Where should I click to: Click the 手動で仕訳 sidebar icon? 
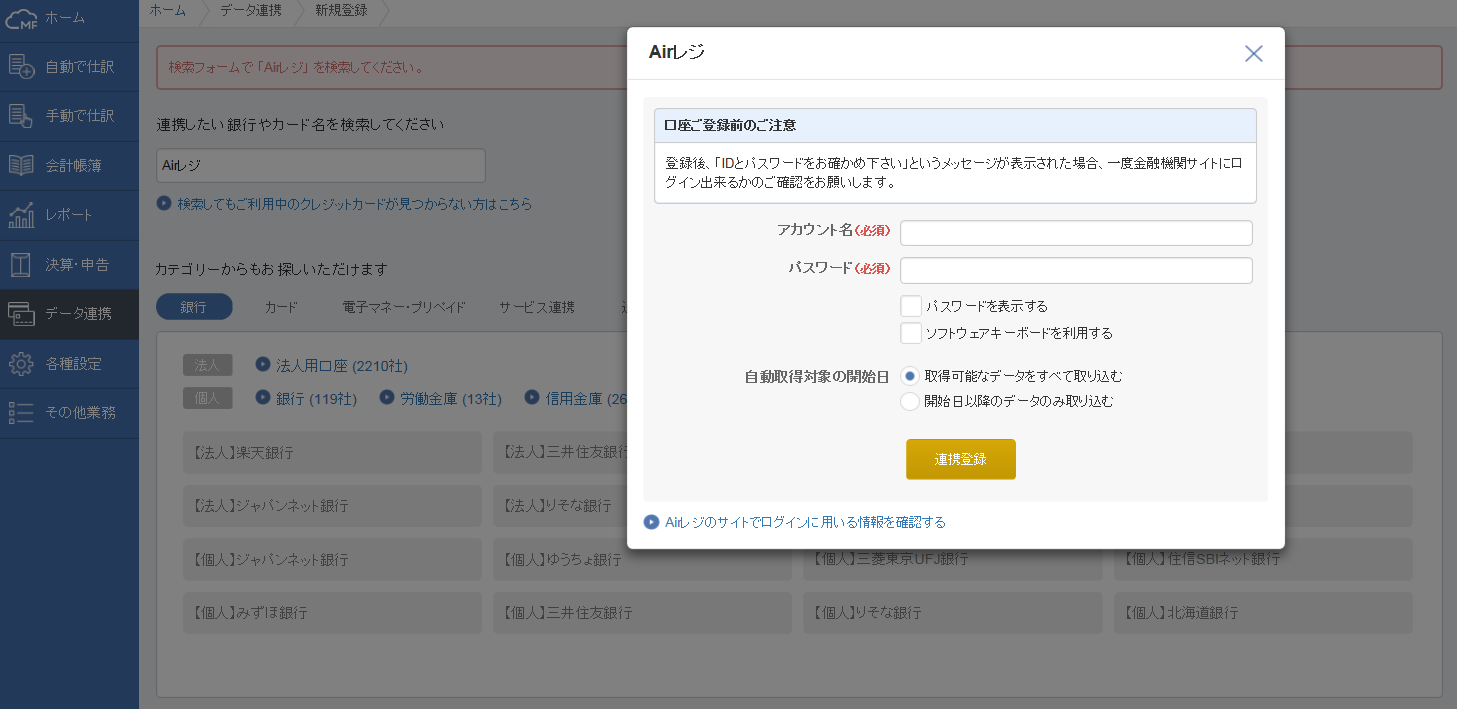tap(21, 116)
